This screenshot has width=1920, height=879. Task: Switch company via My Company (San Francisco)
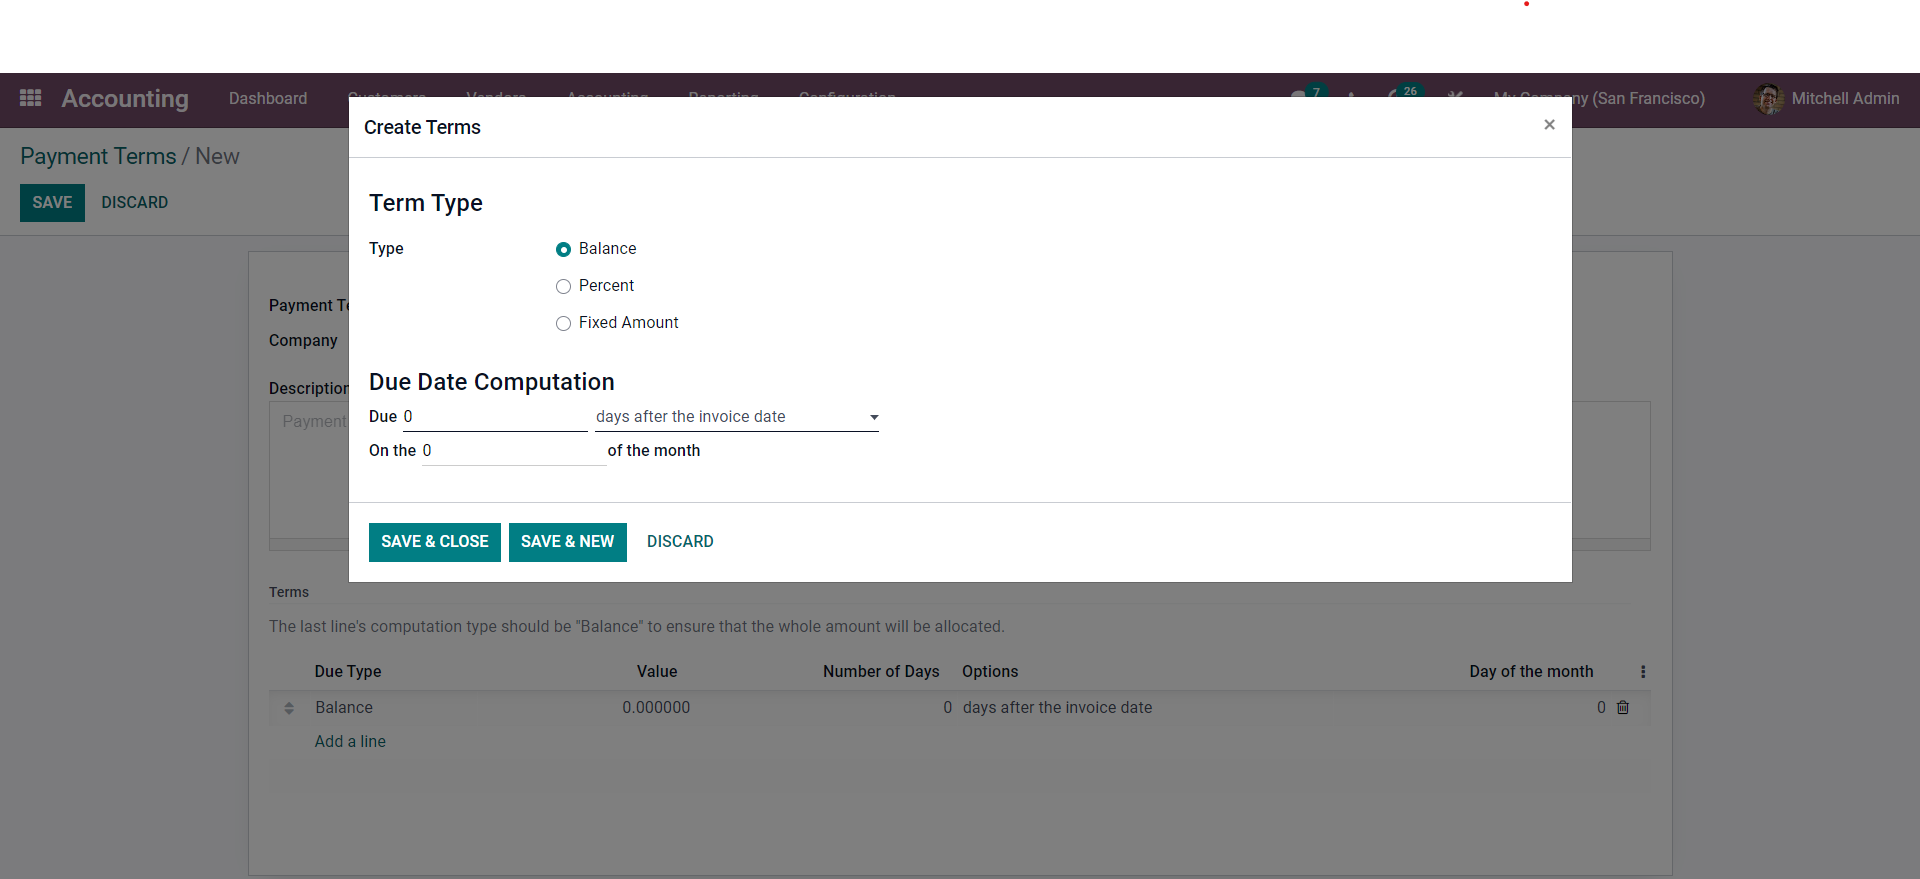click(x=1599, y=98)
